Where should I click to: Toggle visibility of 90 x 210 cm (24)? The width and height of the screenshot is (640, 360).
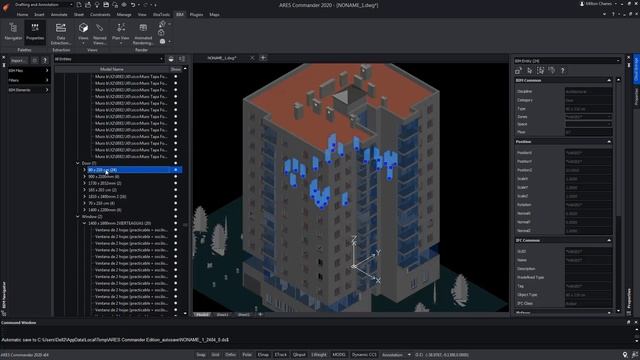(176, 170)
